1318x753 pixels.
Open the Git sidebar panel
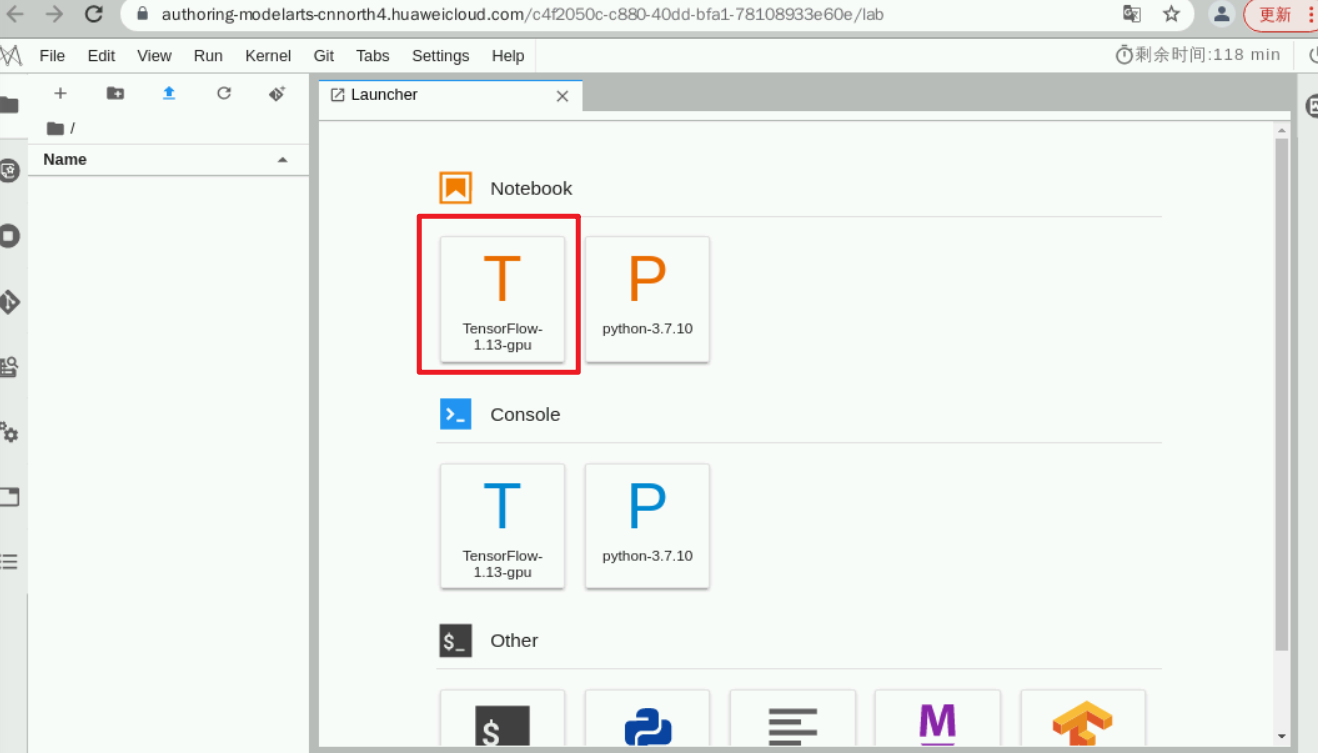[x=9, y=302]
